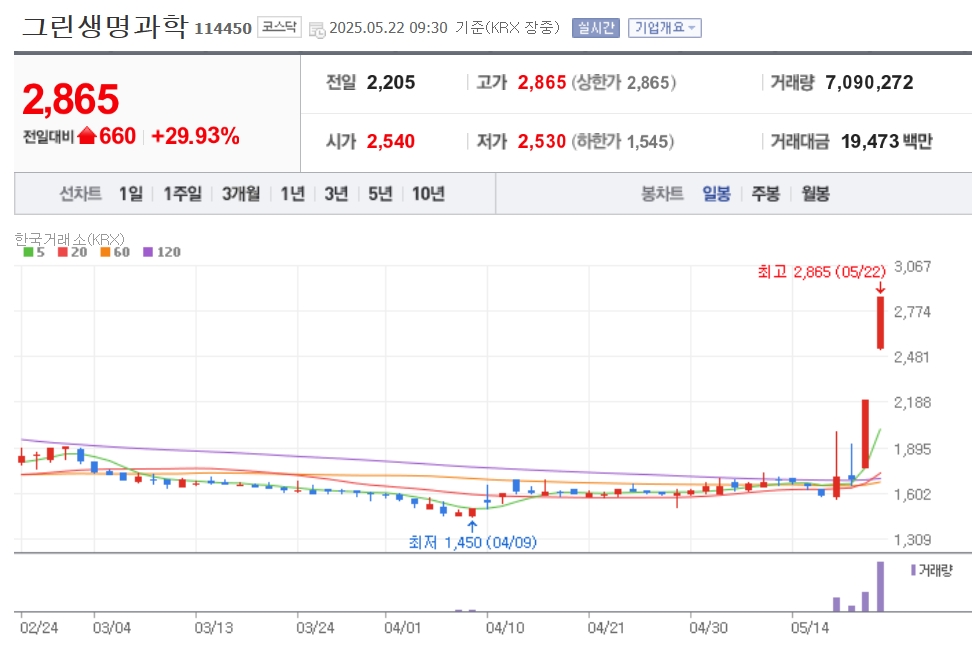Click the 최저 1,450 low marker

point(472,542)
